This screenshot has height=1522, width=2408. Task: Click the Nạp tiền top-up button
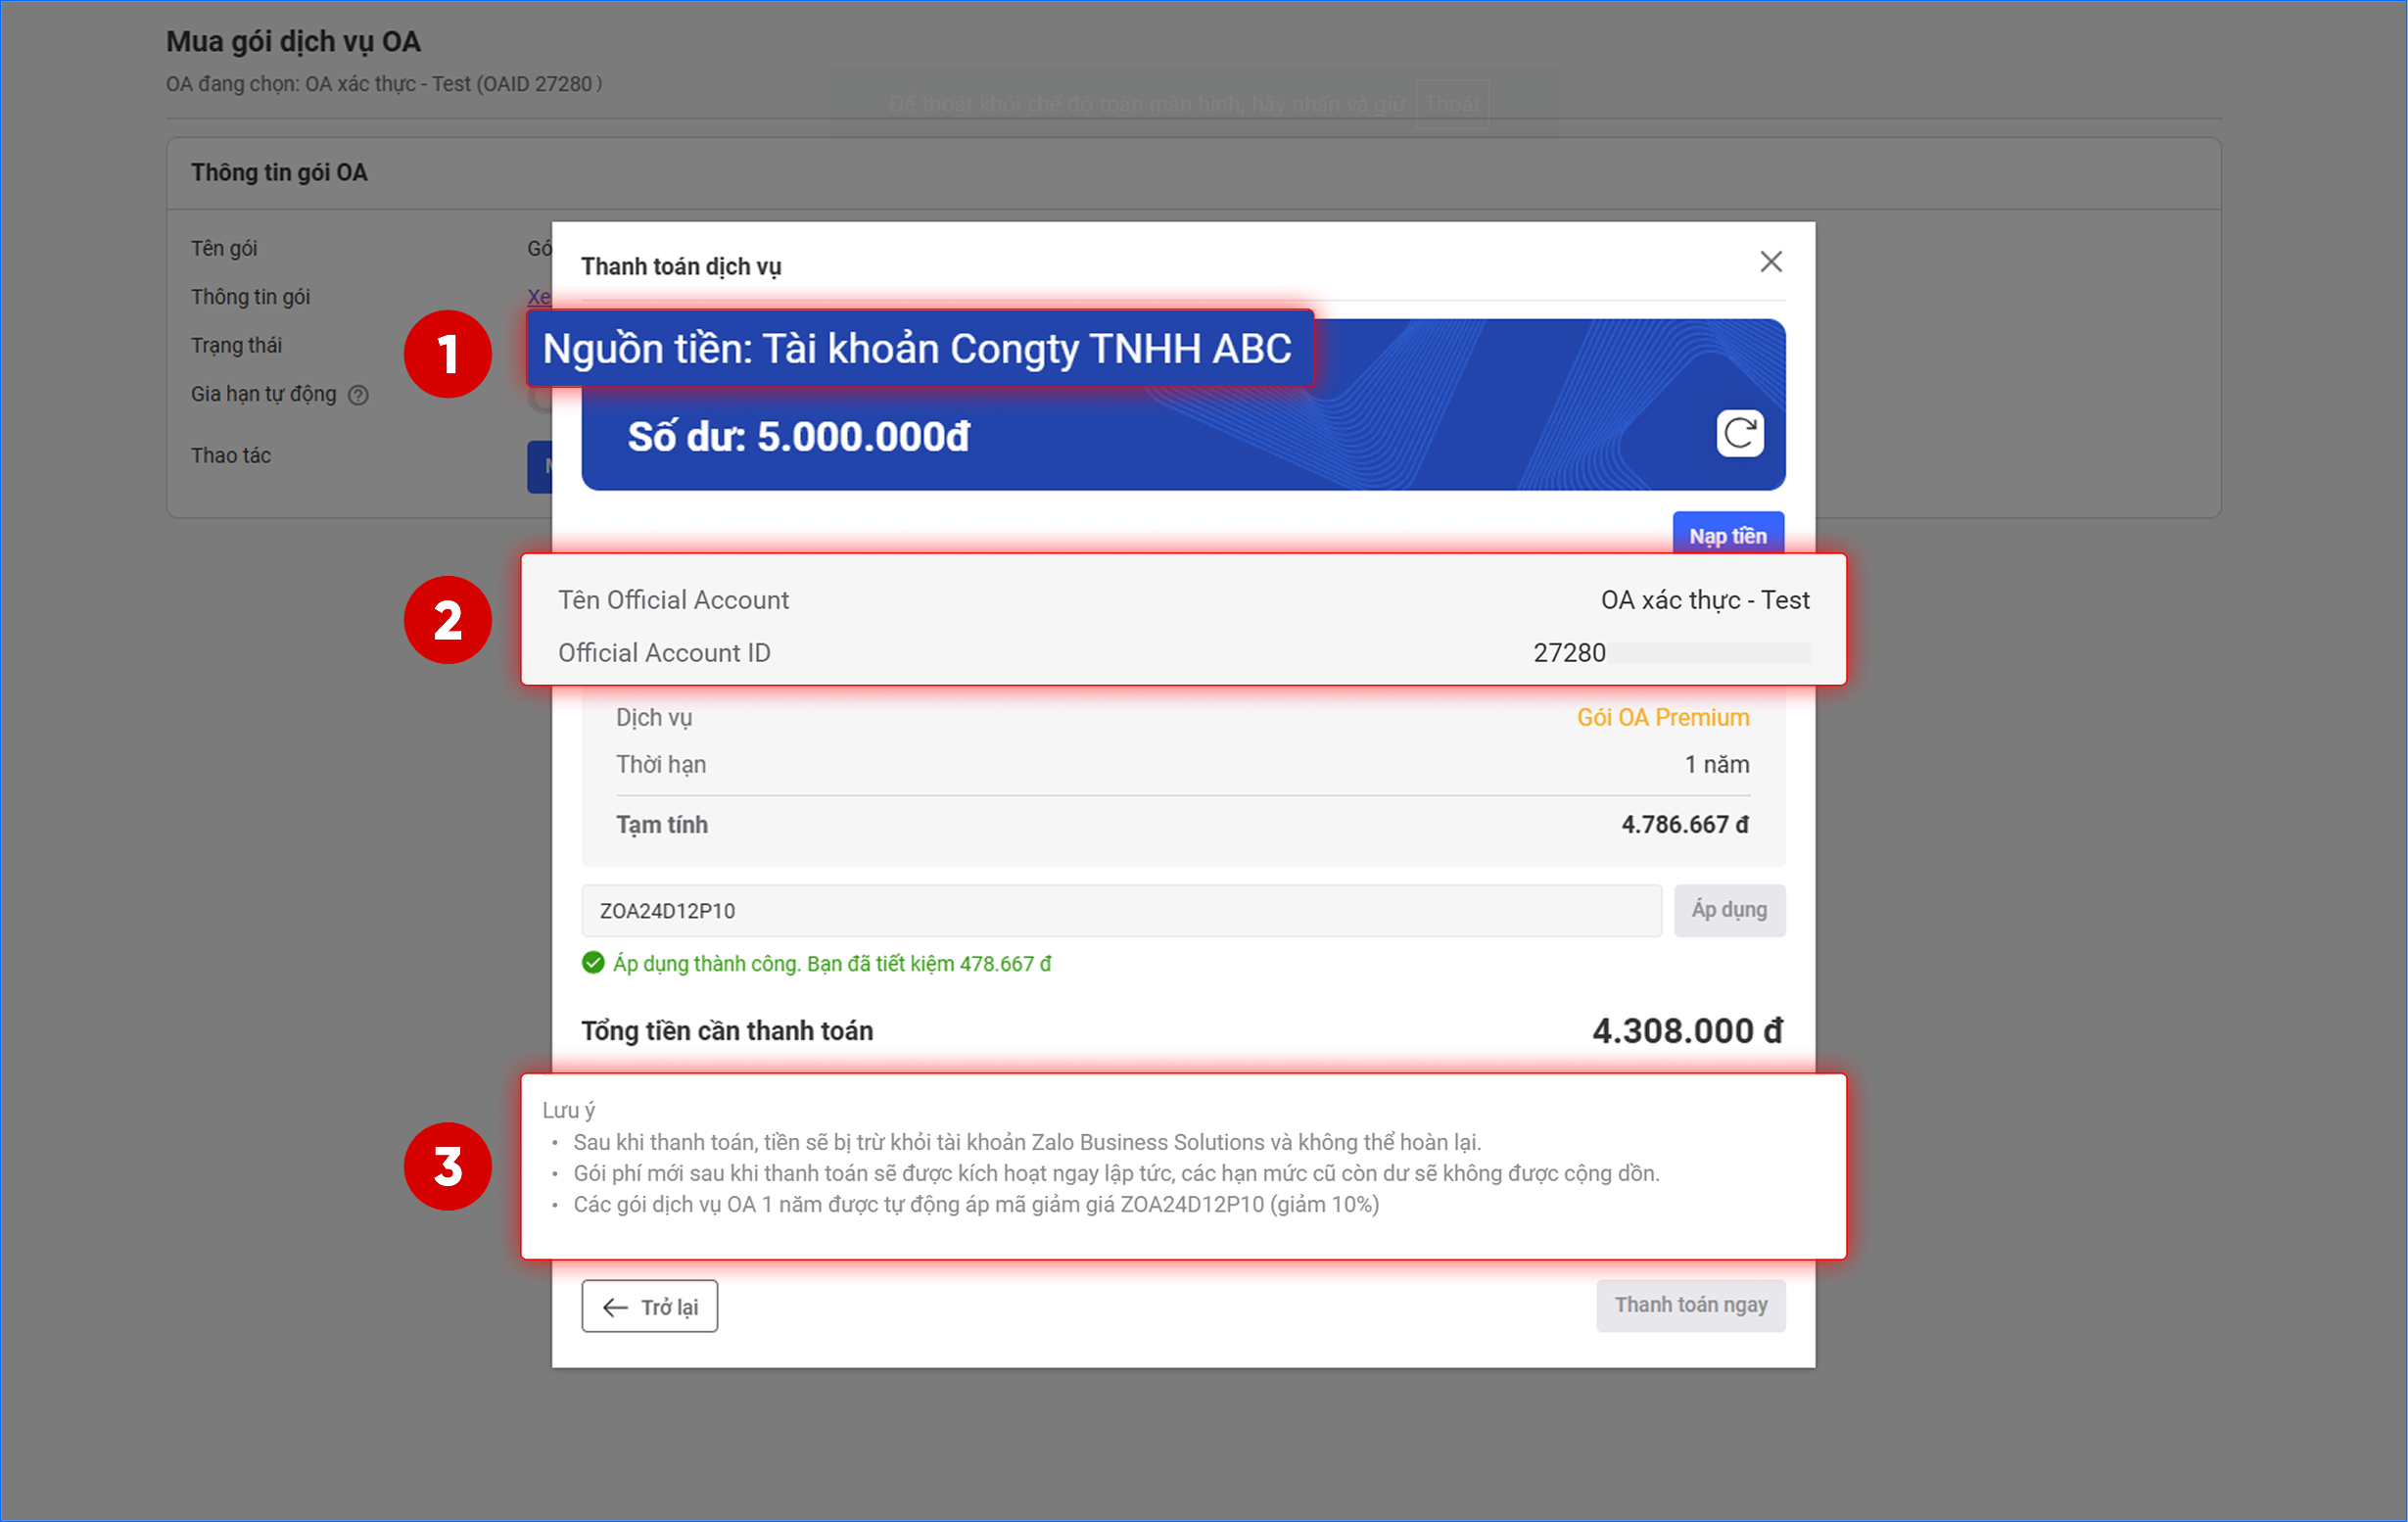(x=1727, y=535)
